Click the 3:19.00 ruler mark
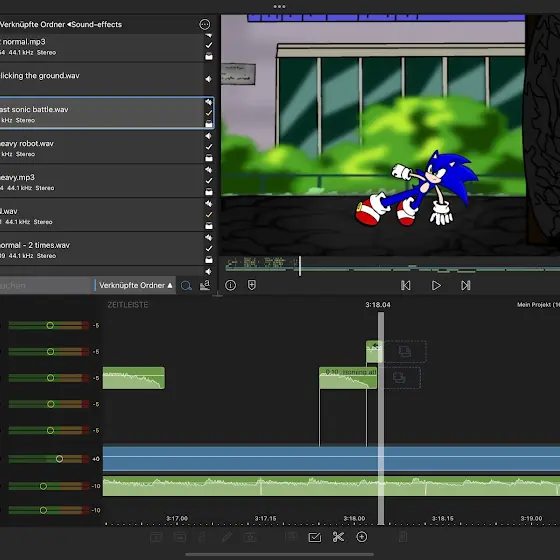The width and height of the screenshot is (560, 560). point(531,518)
